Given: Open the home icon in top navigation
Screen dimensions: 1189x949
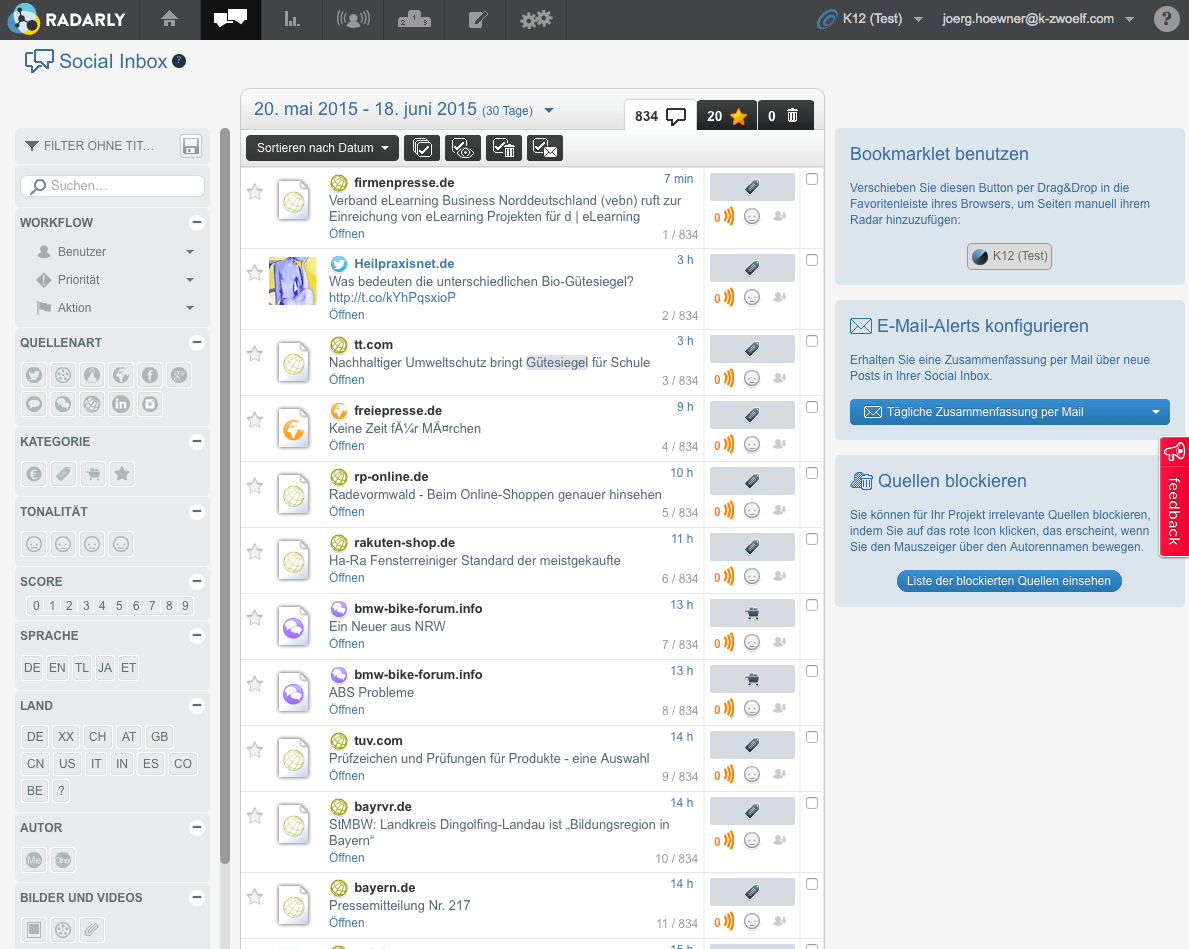Looking at the screenshot, I should (169, 19).
